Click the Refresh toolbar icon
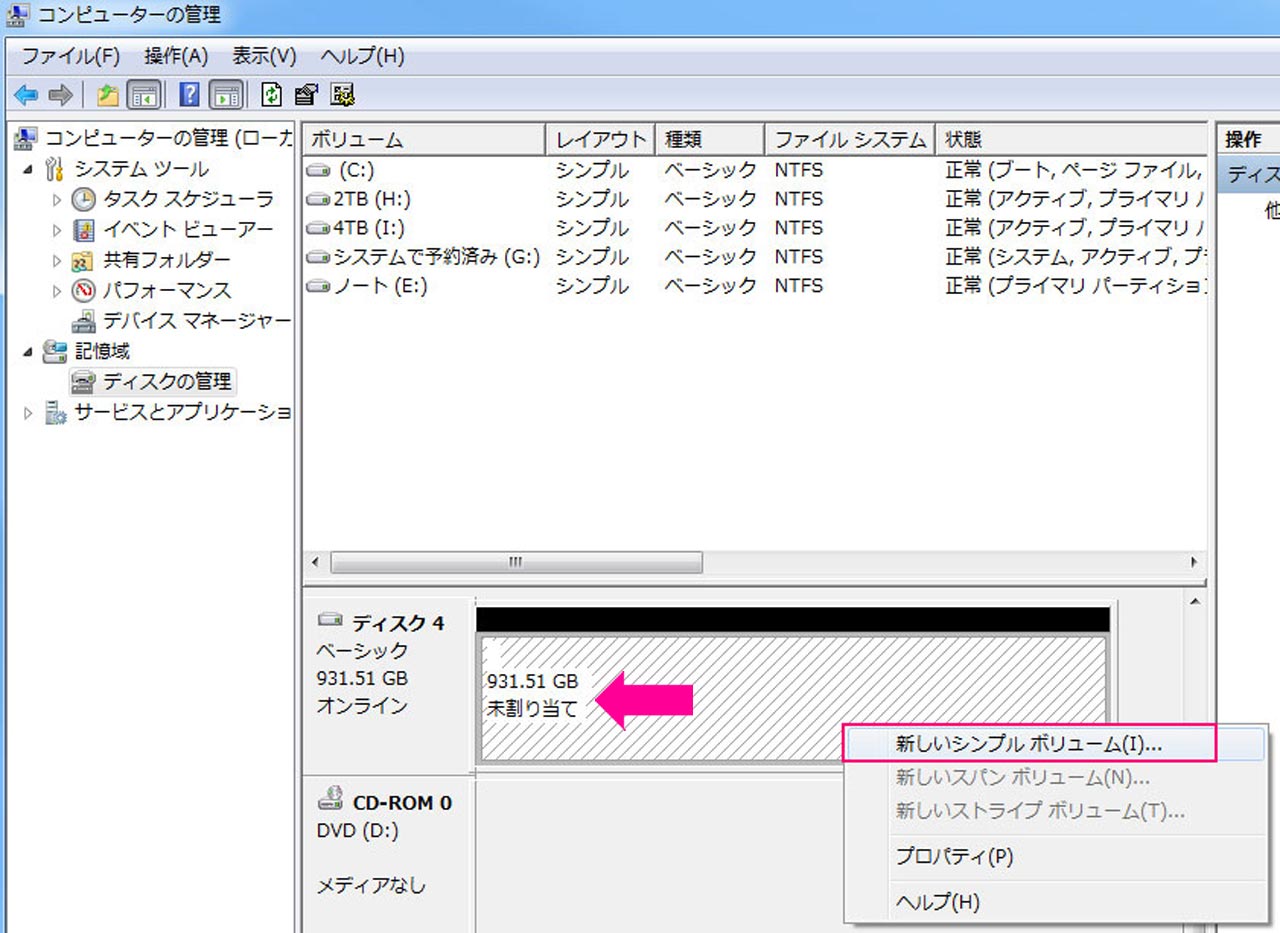The width and height of the screenshot is (1280, 933). coord(272,95)
